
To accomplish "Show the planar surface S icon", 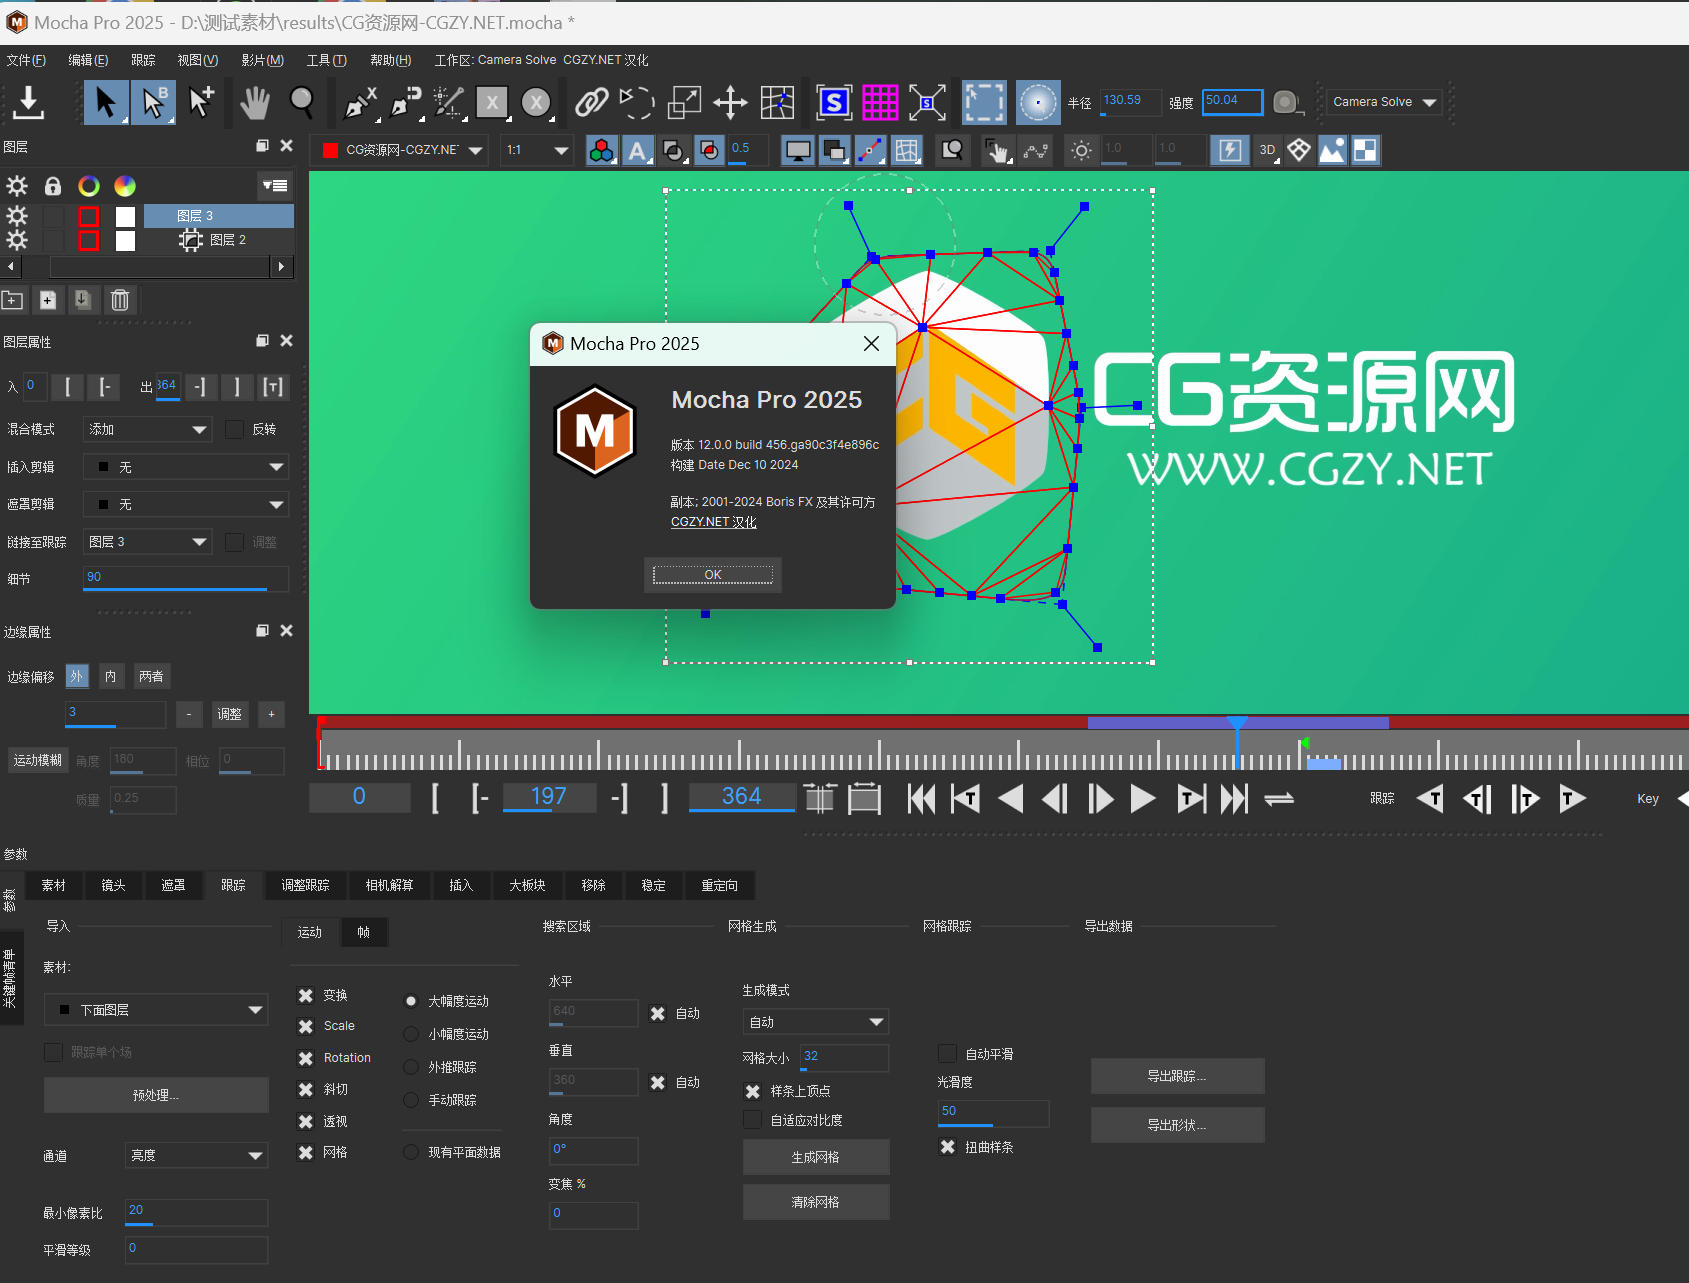I will coord(833,102).
